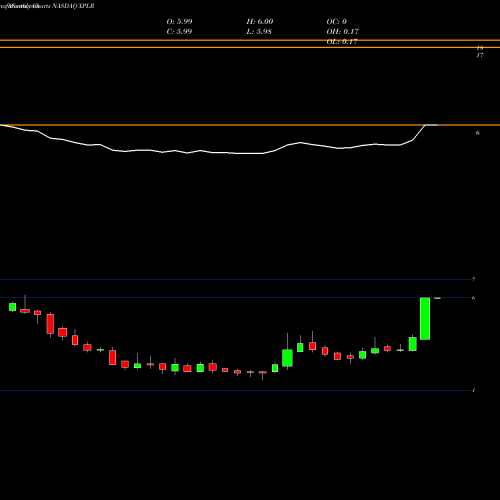
Task: Click the "17" upper axis label
Action: pyautogui.click(x=480, y=55)
